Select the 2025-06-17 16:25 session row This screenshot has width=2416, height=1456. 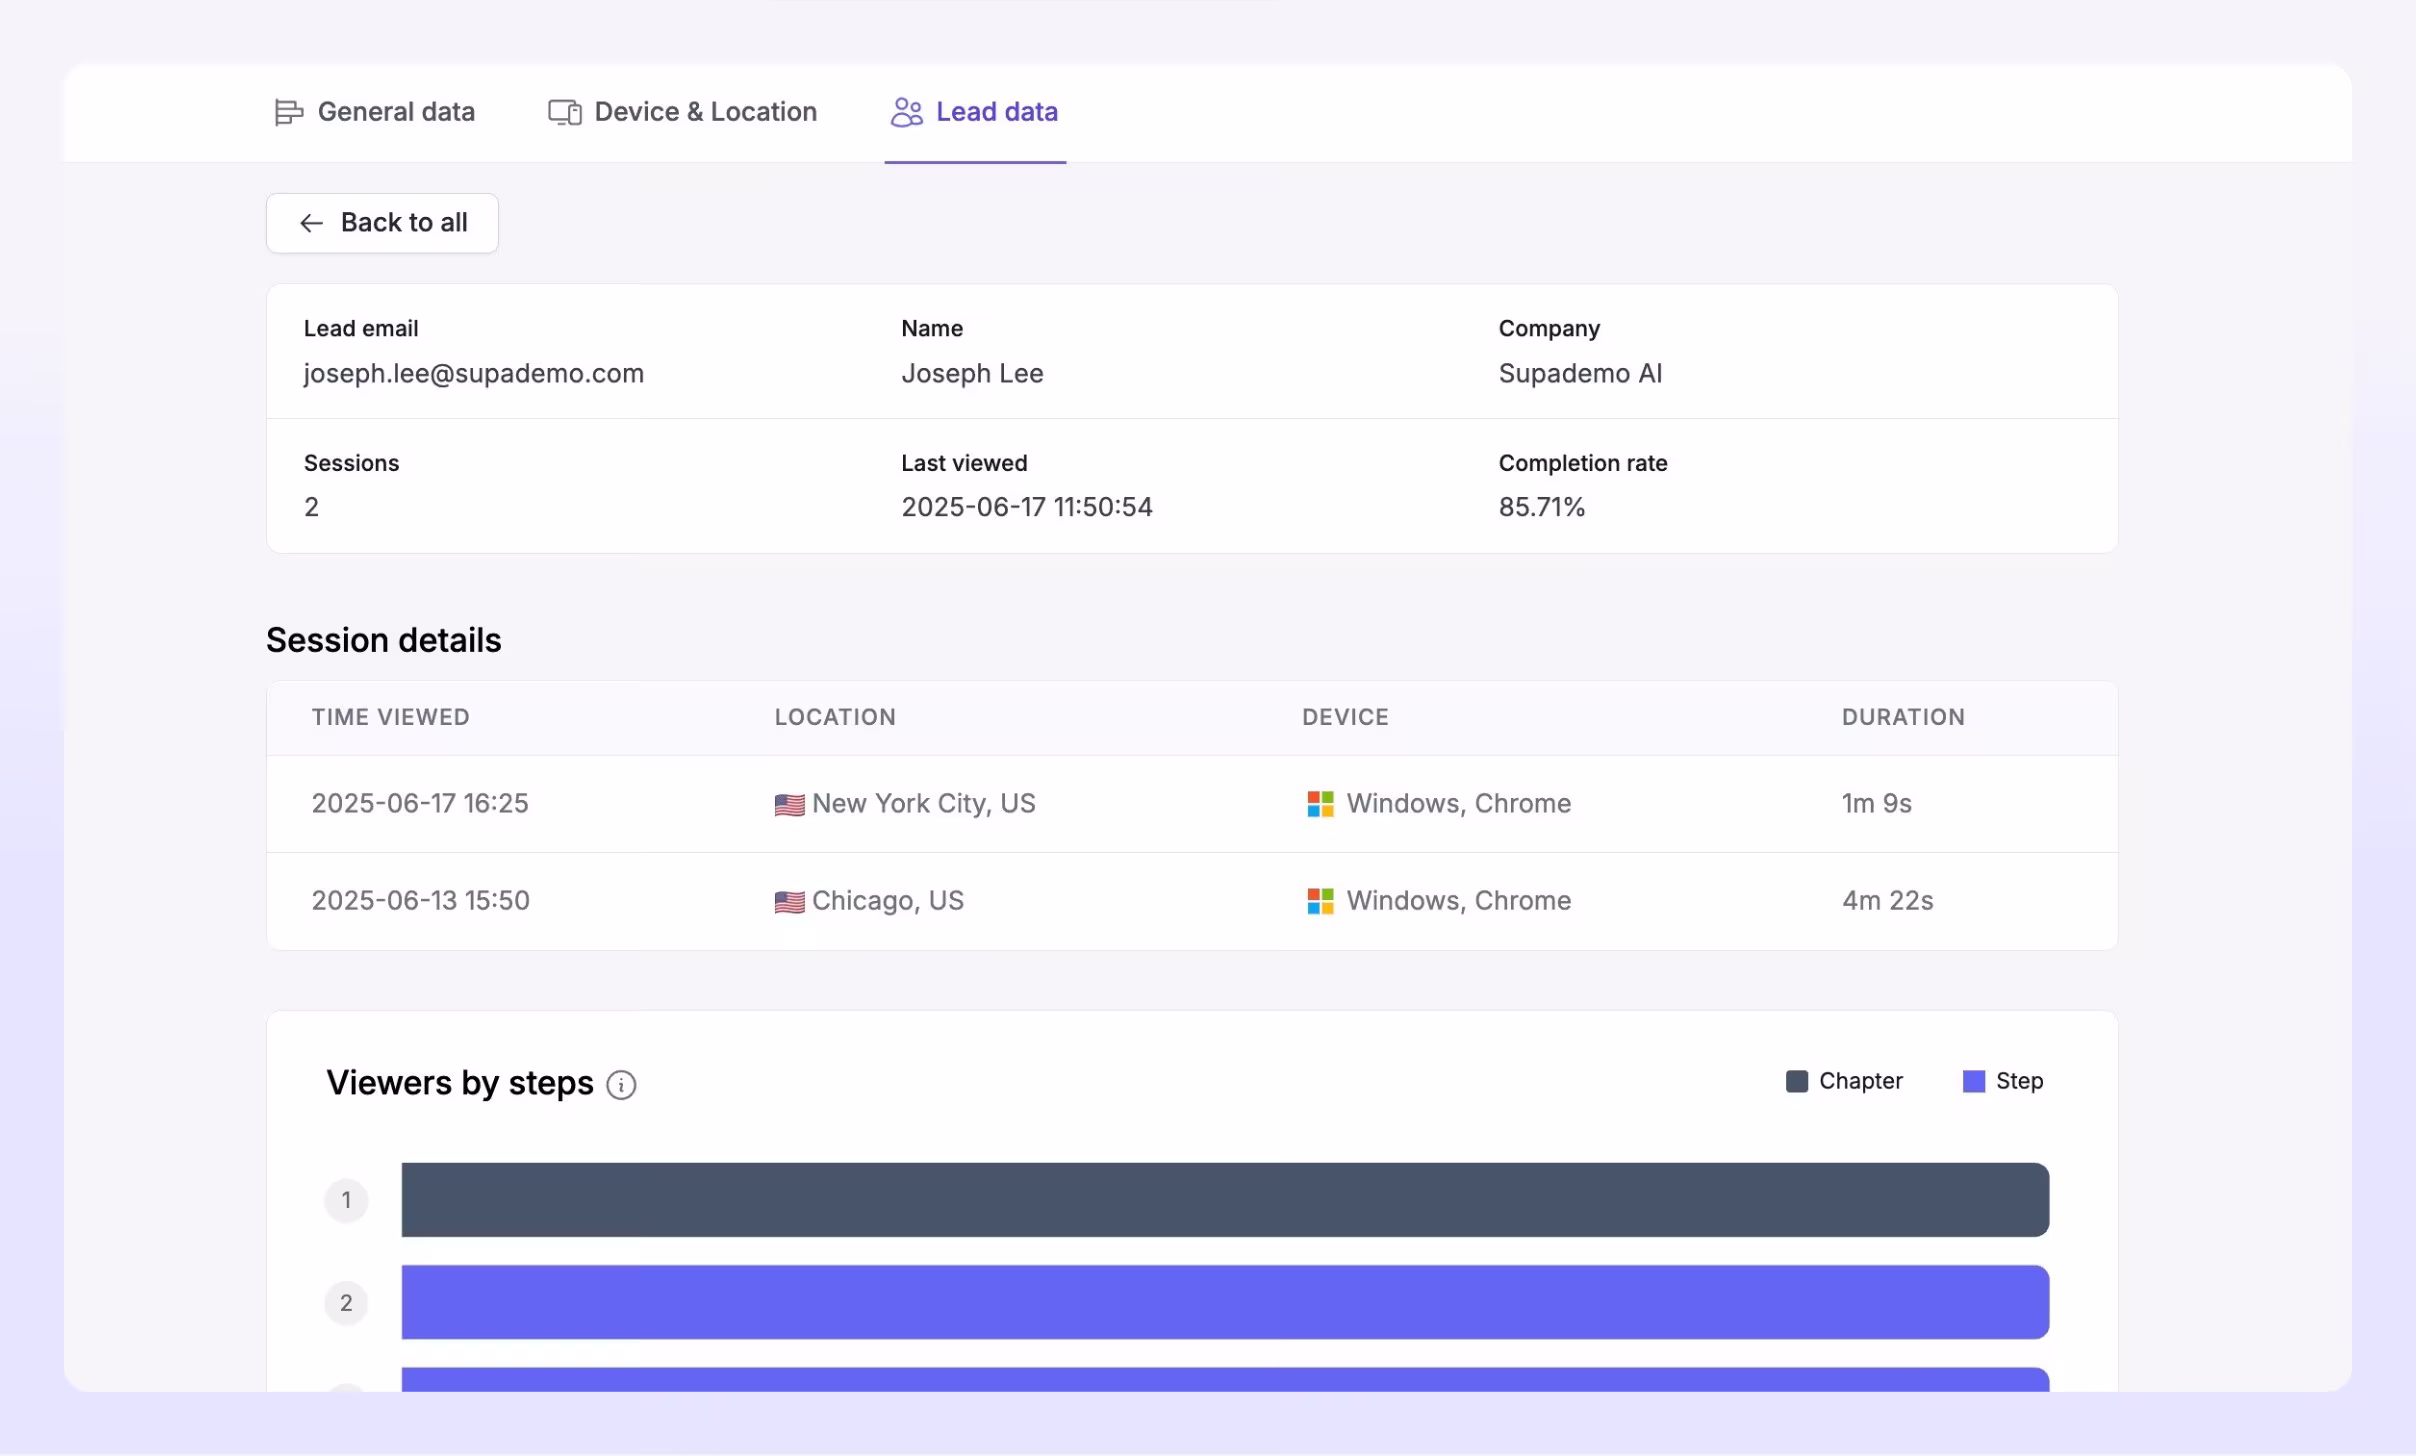tap(420, 804)
